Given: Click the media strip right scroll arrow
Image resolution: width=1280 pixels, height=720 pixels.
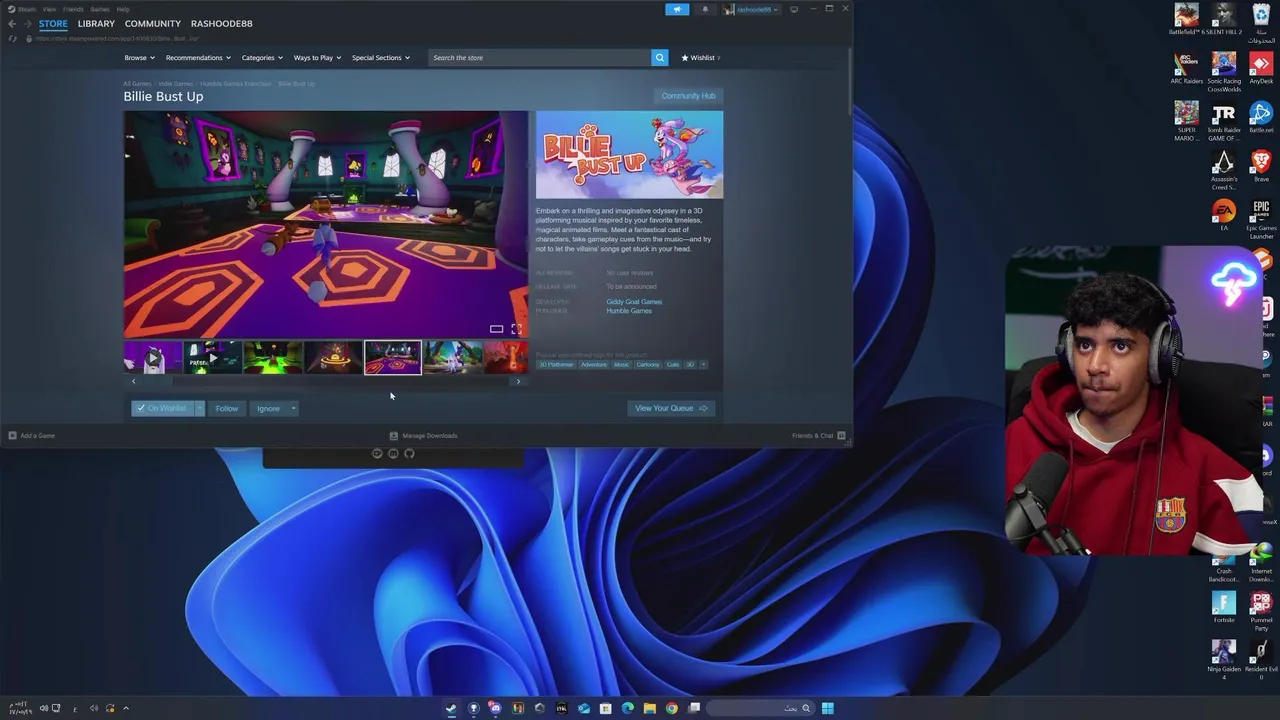Looking at the screenshot, I should pos(518,381).
